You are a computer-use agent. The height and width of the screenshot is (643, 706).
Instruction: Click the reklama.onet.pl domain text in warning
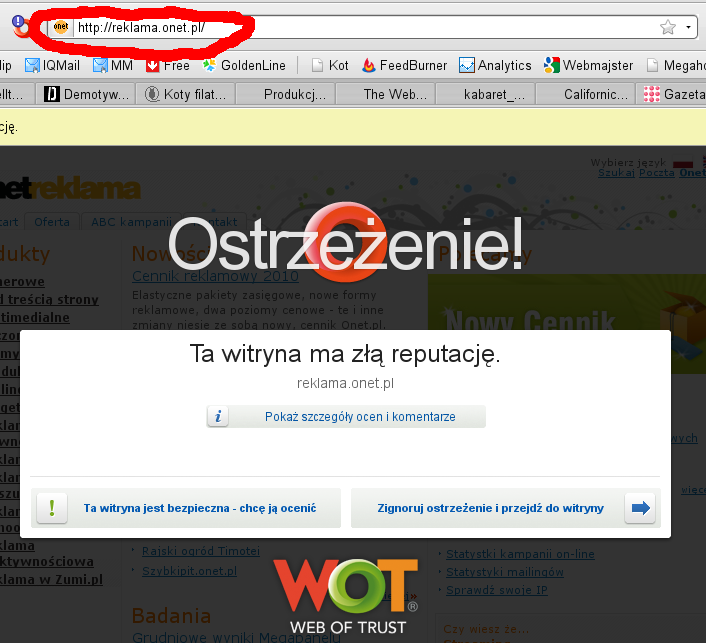pyautogui.click(x=345, y=383)
